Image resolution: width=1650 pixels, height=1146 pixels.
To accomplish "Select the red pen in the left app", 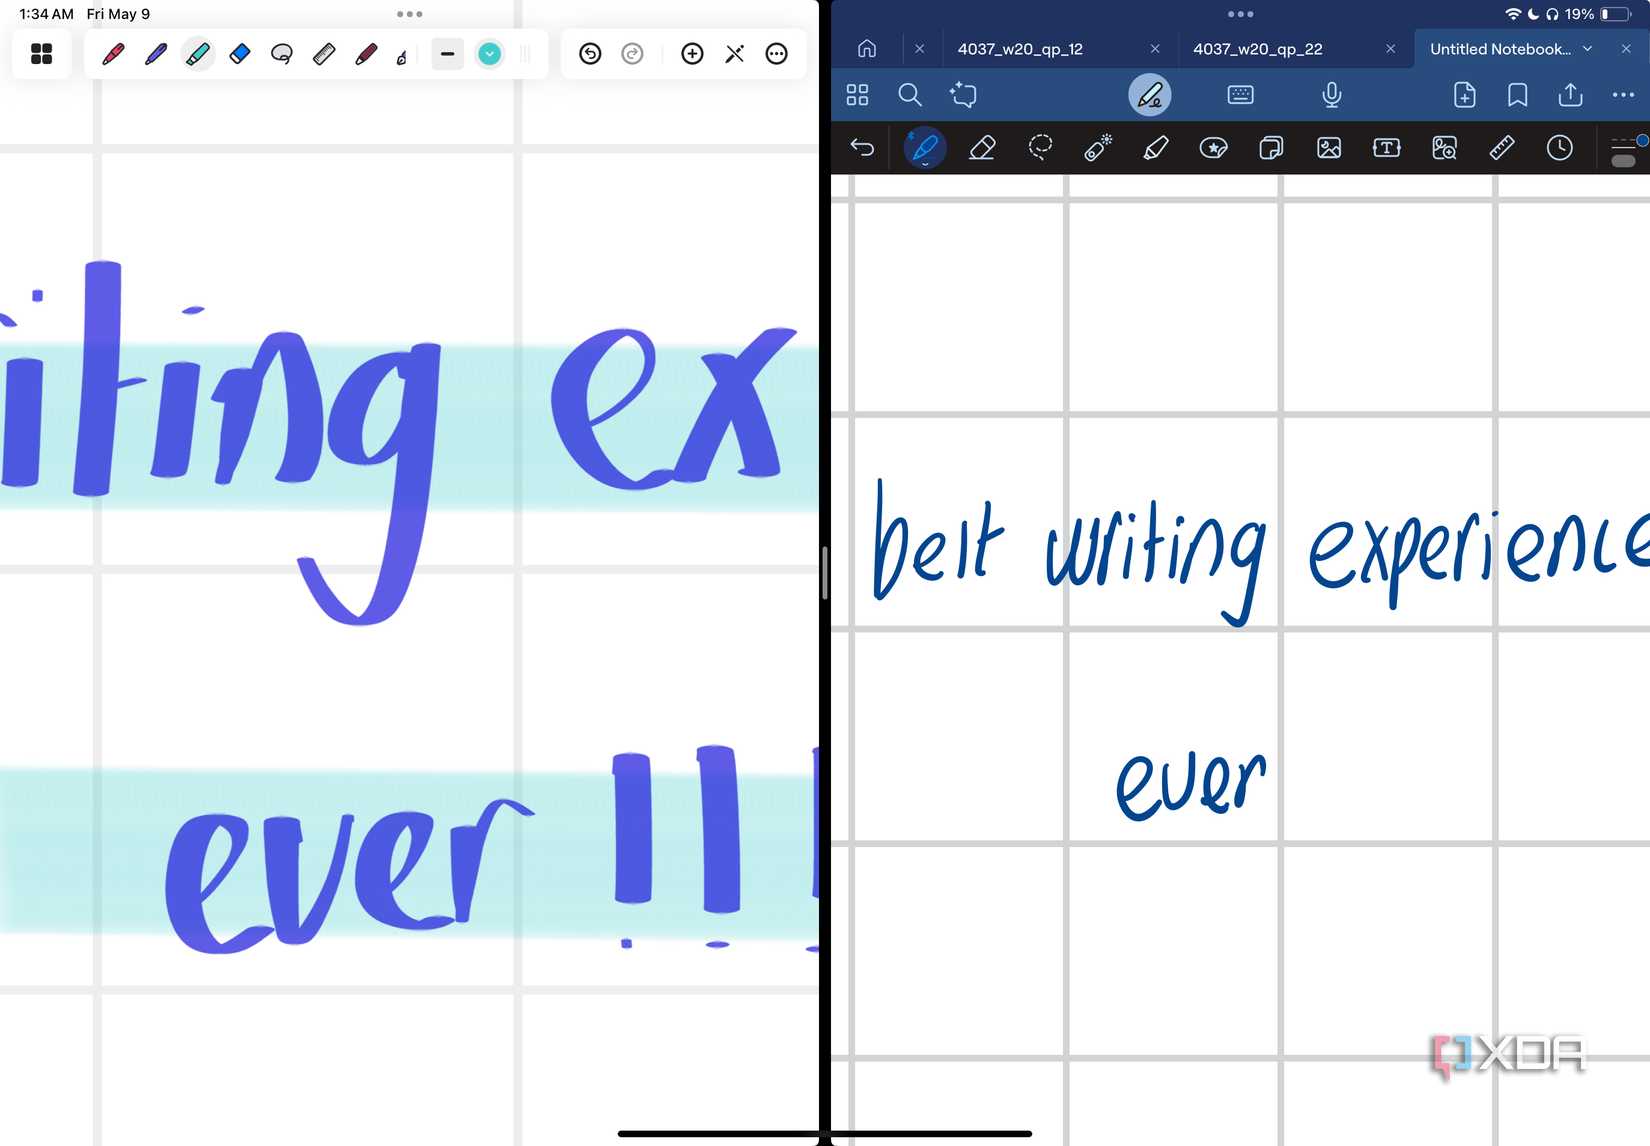I will click(113, 54).
